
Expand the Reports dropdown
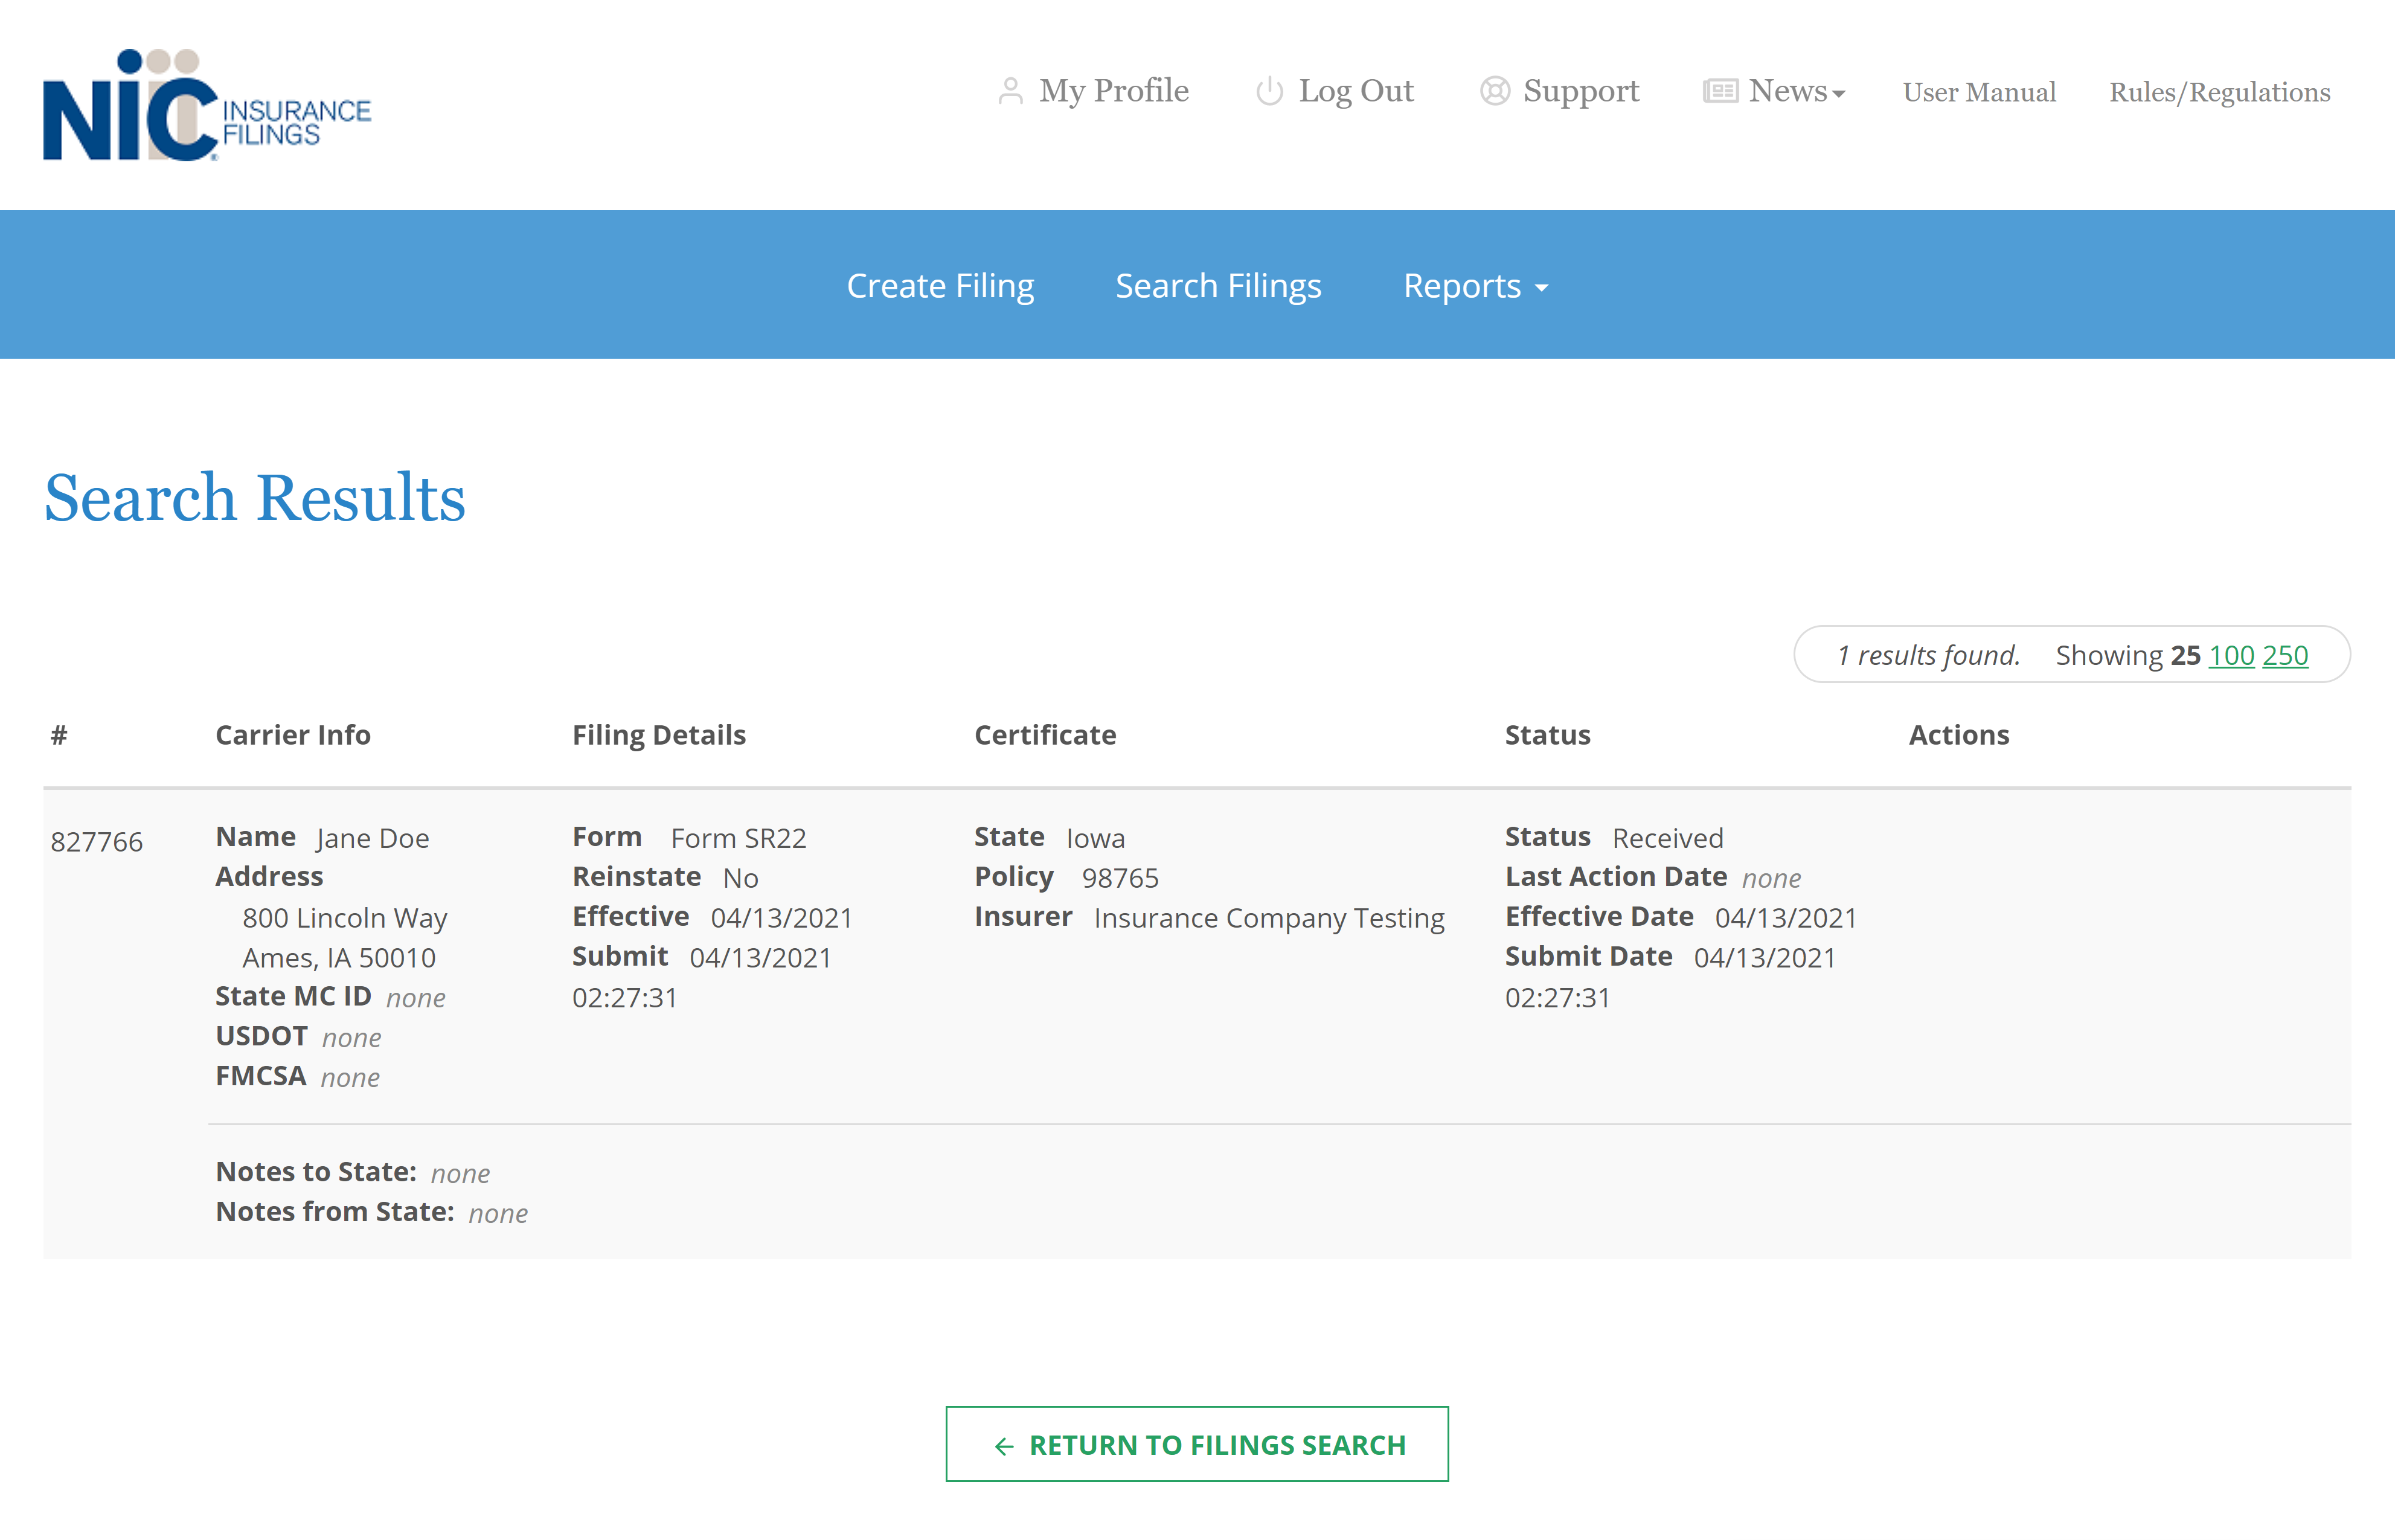[x=1474, y=286]
